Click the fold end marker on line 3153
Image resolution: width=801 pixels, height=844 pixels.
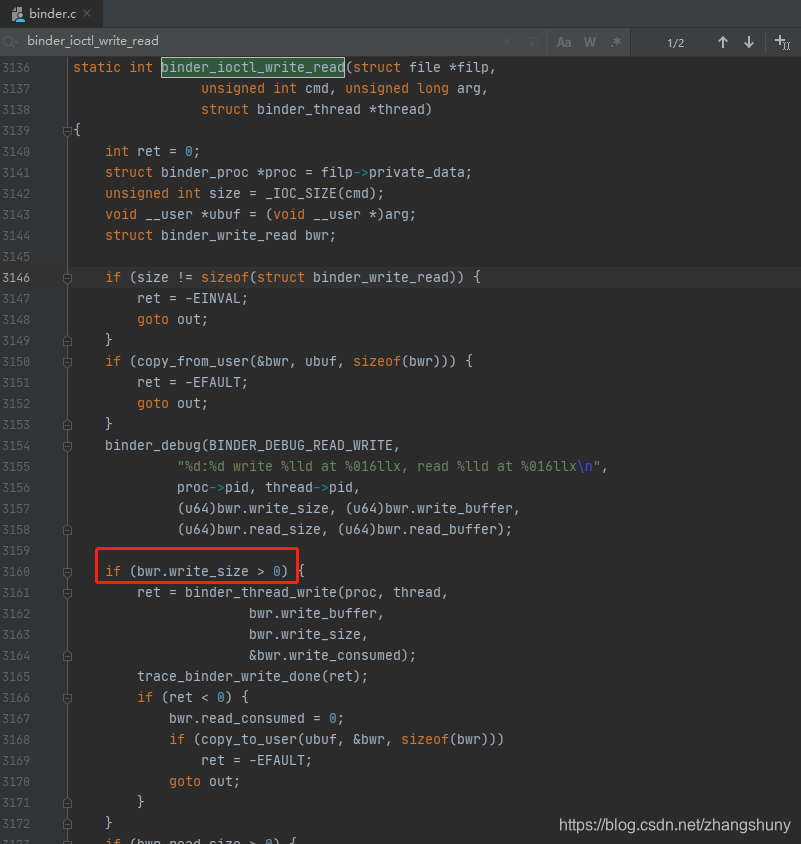67,425
